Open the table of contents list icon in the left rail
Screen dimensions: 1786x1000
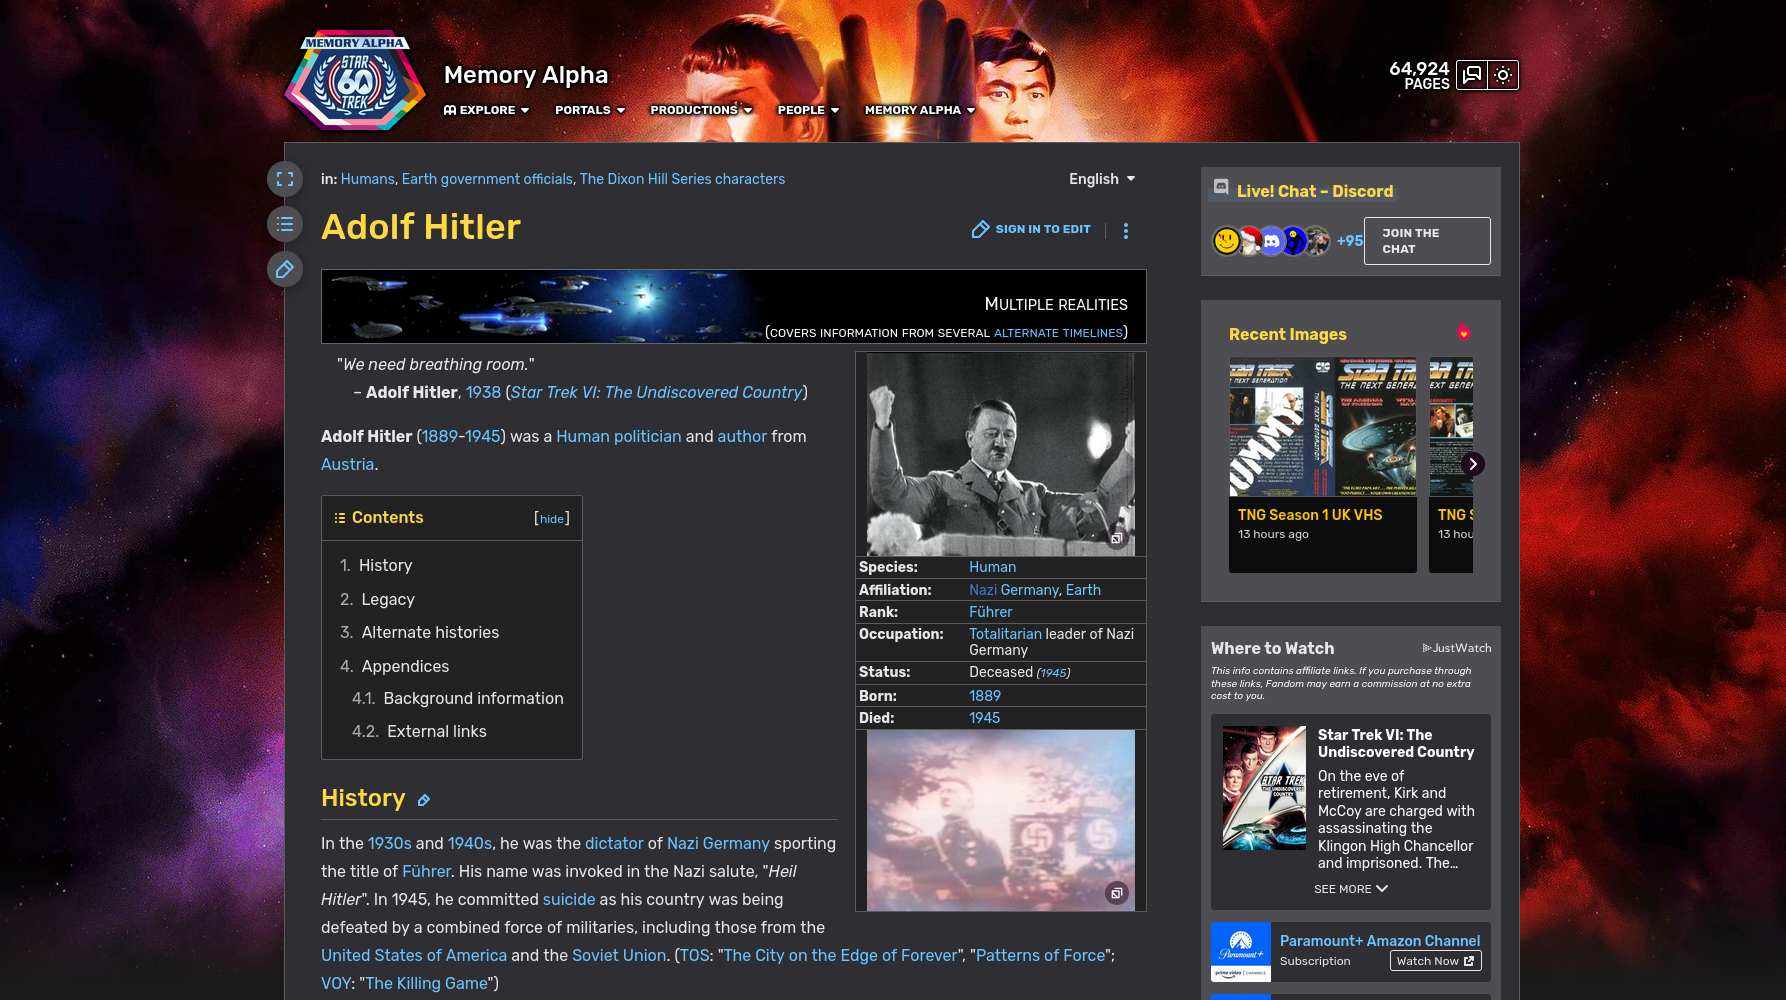pos(285,224)
